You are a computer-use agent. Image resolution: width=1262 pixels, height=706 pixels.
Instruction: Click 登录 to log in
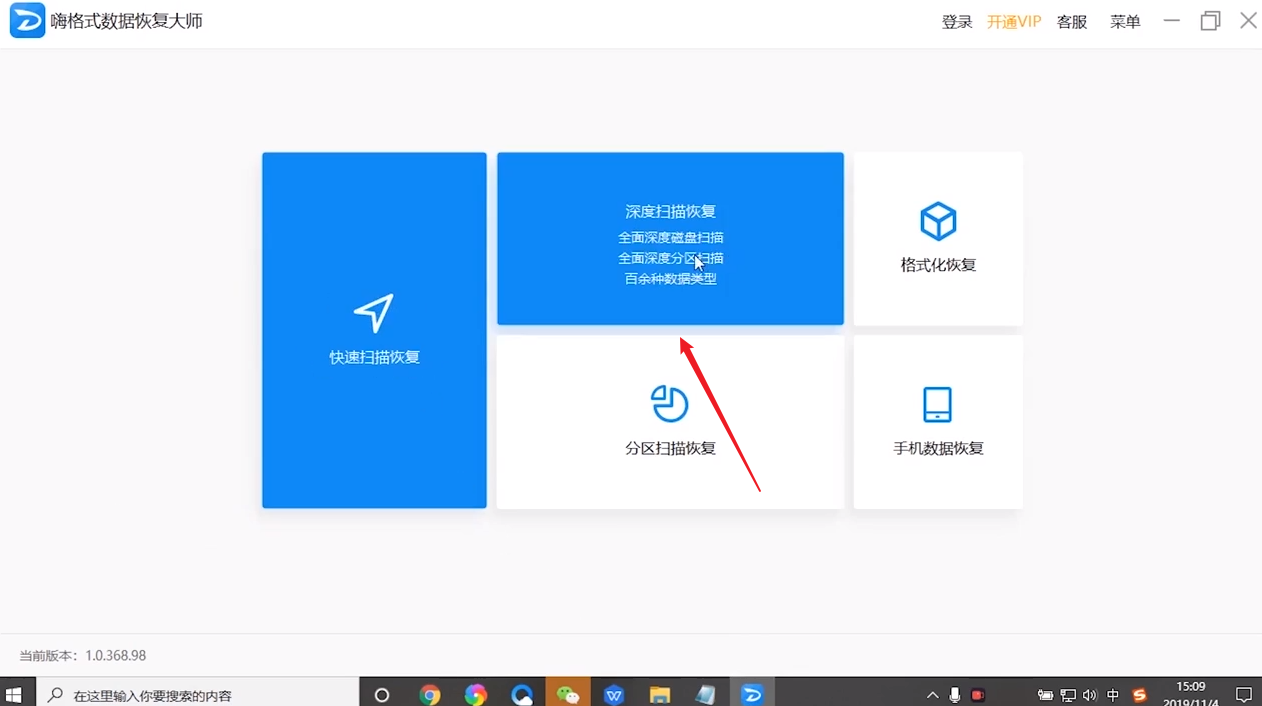tap(957, 22)
